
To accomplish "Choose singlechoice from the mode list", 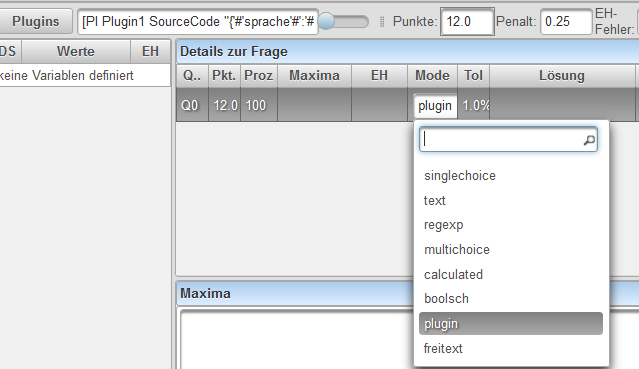I will click(511, 176).
